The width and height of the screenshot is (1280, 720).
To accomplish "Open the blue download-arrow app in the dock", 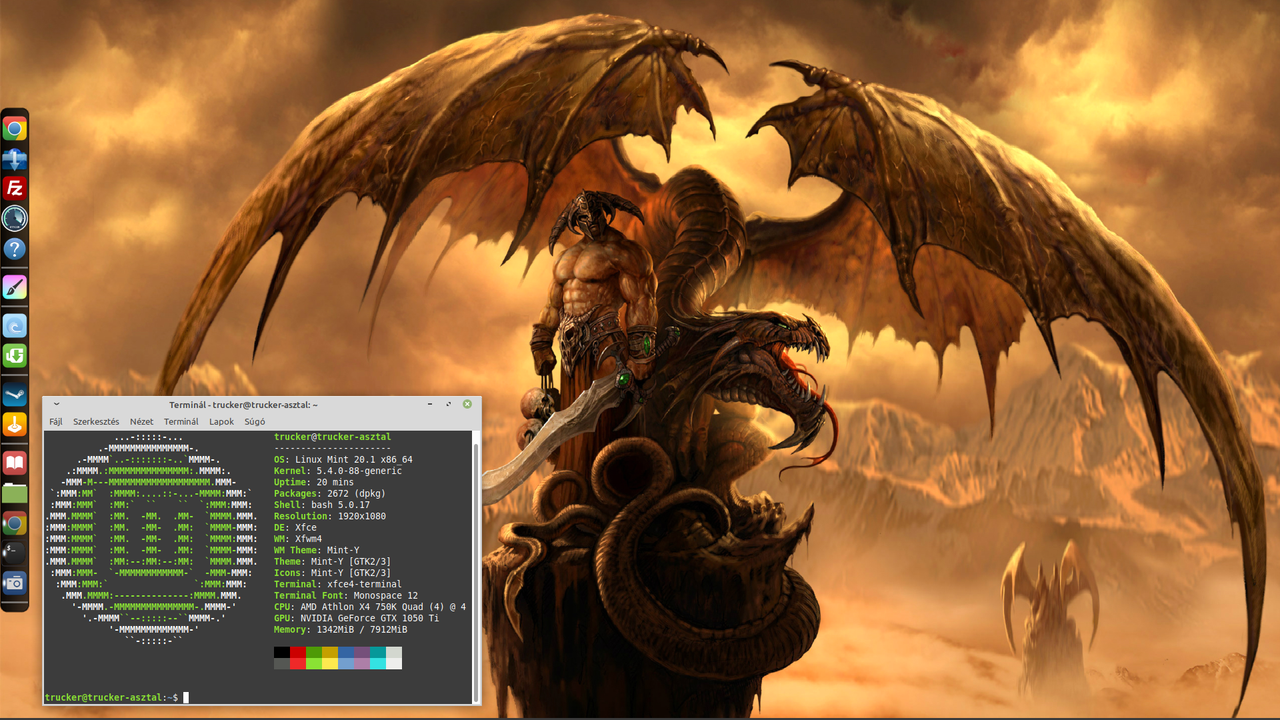I will pos(14,158).
